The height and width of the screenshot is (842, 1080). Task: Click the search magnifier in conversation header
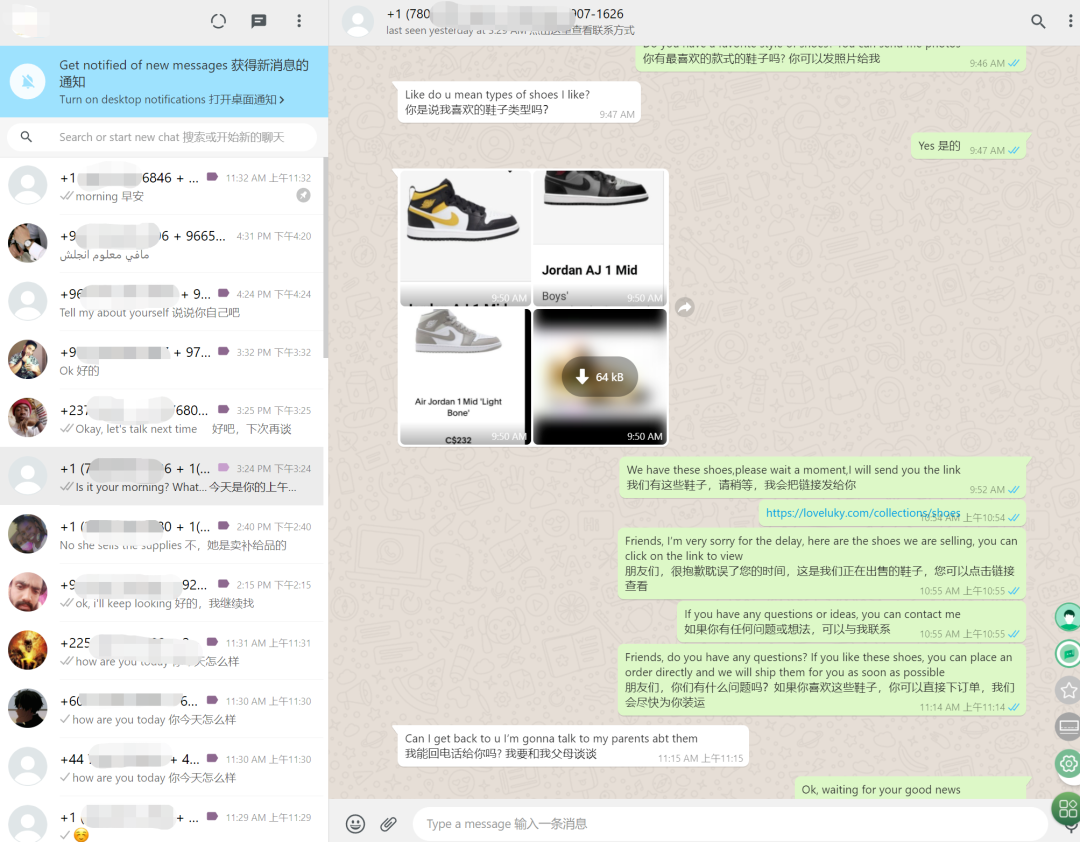pyautogui.click(x=1038, y=21)
